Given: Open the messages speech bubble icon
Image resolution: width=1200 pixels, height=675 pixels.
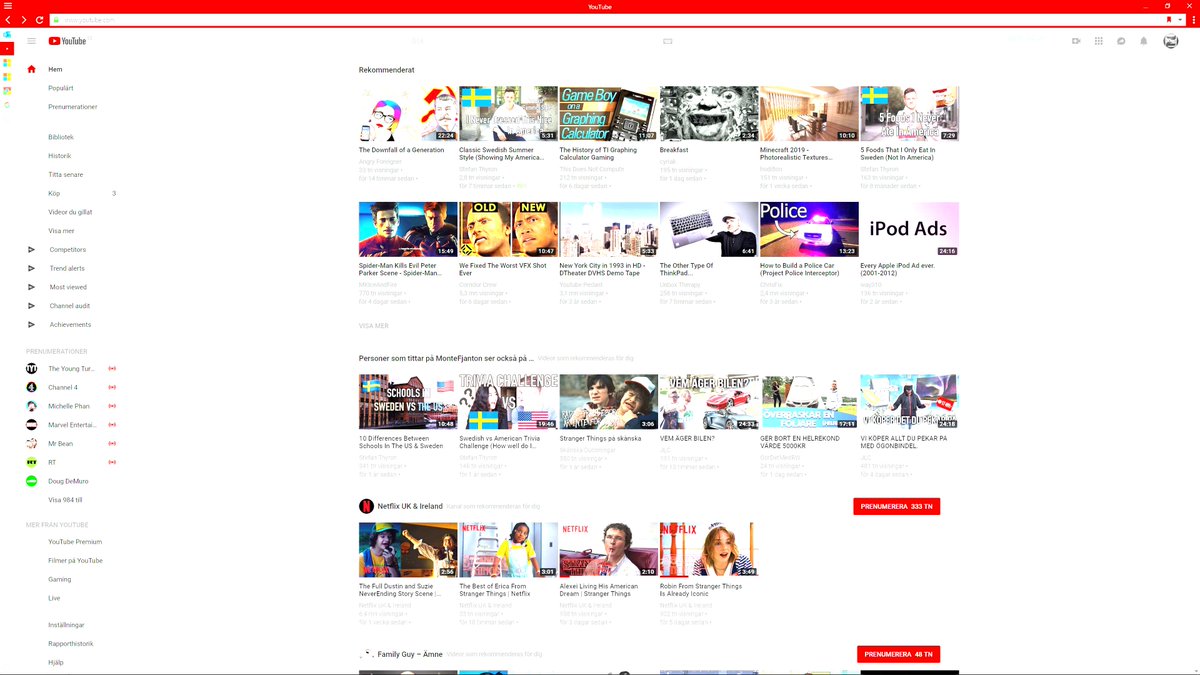Looking at the screenshot, I should (1121, 41).
